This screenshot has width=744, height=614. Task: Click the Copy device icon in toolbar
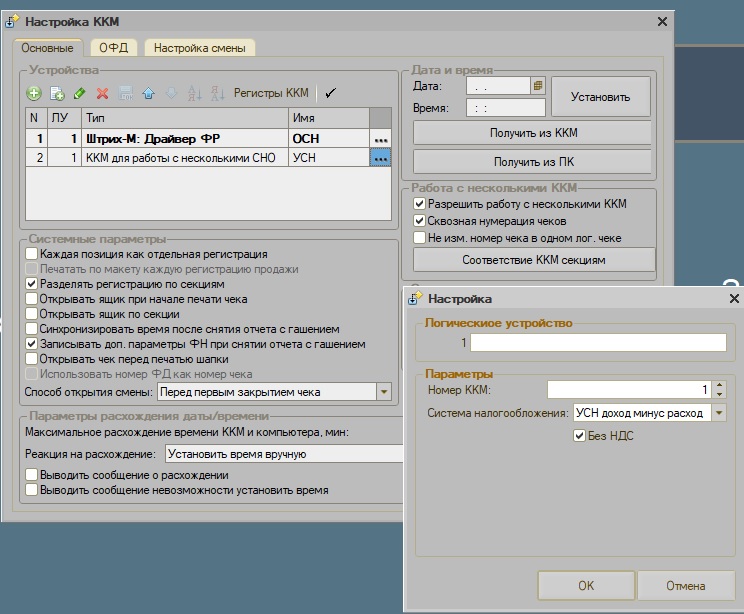click(x=57, y=93)
